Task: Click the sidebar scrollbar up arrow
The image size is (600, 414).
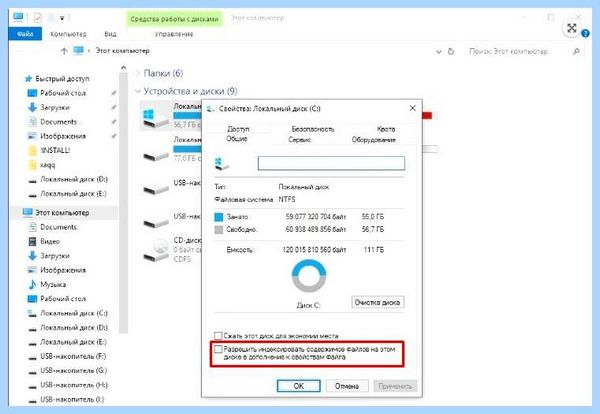Action: [123, 68]
